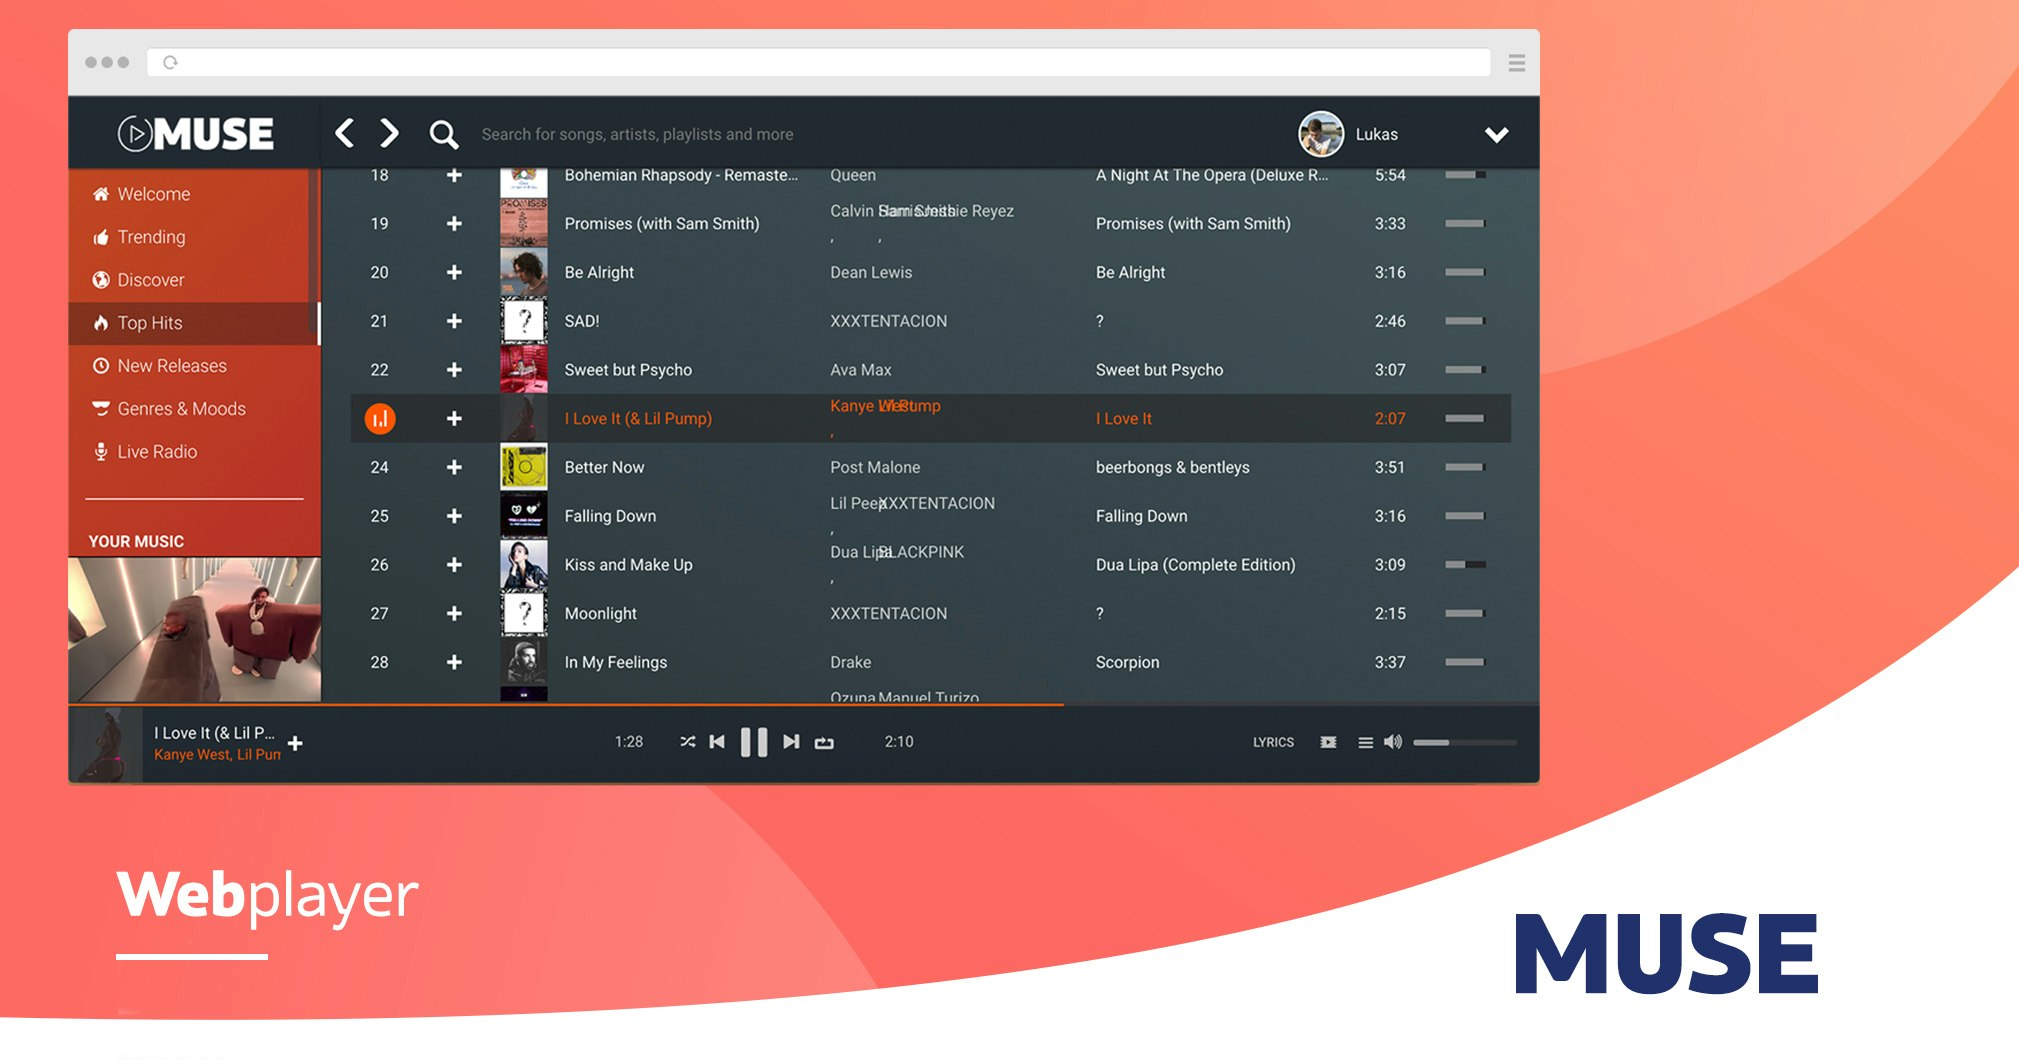Open the play queue list icon
The image size is (2019, 1060).
1365,742
